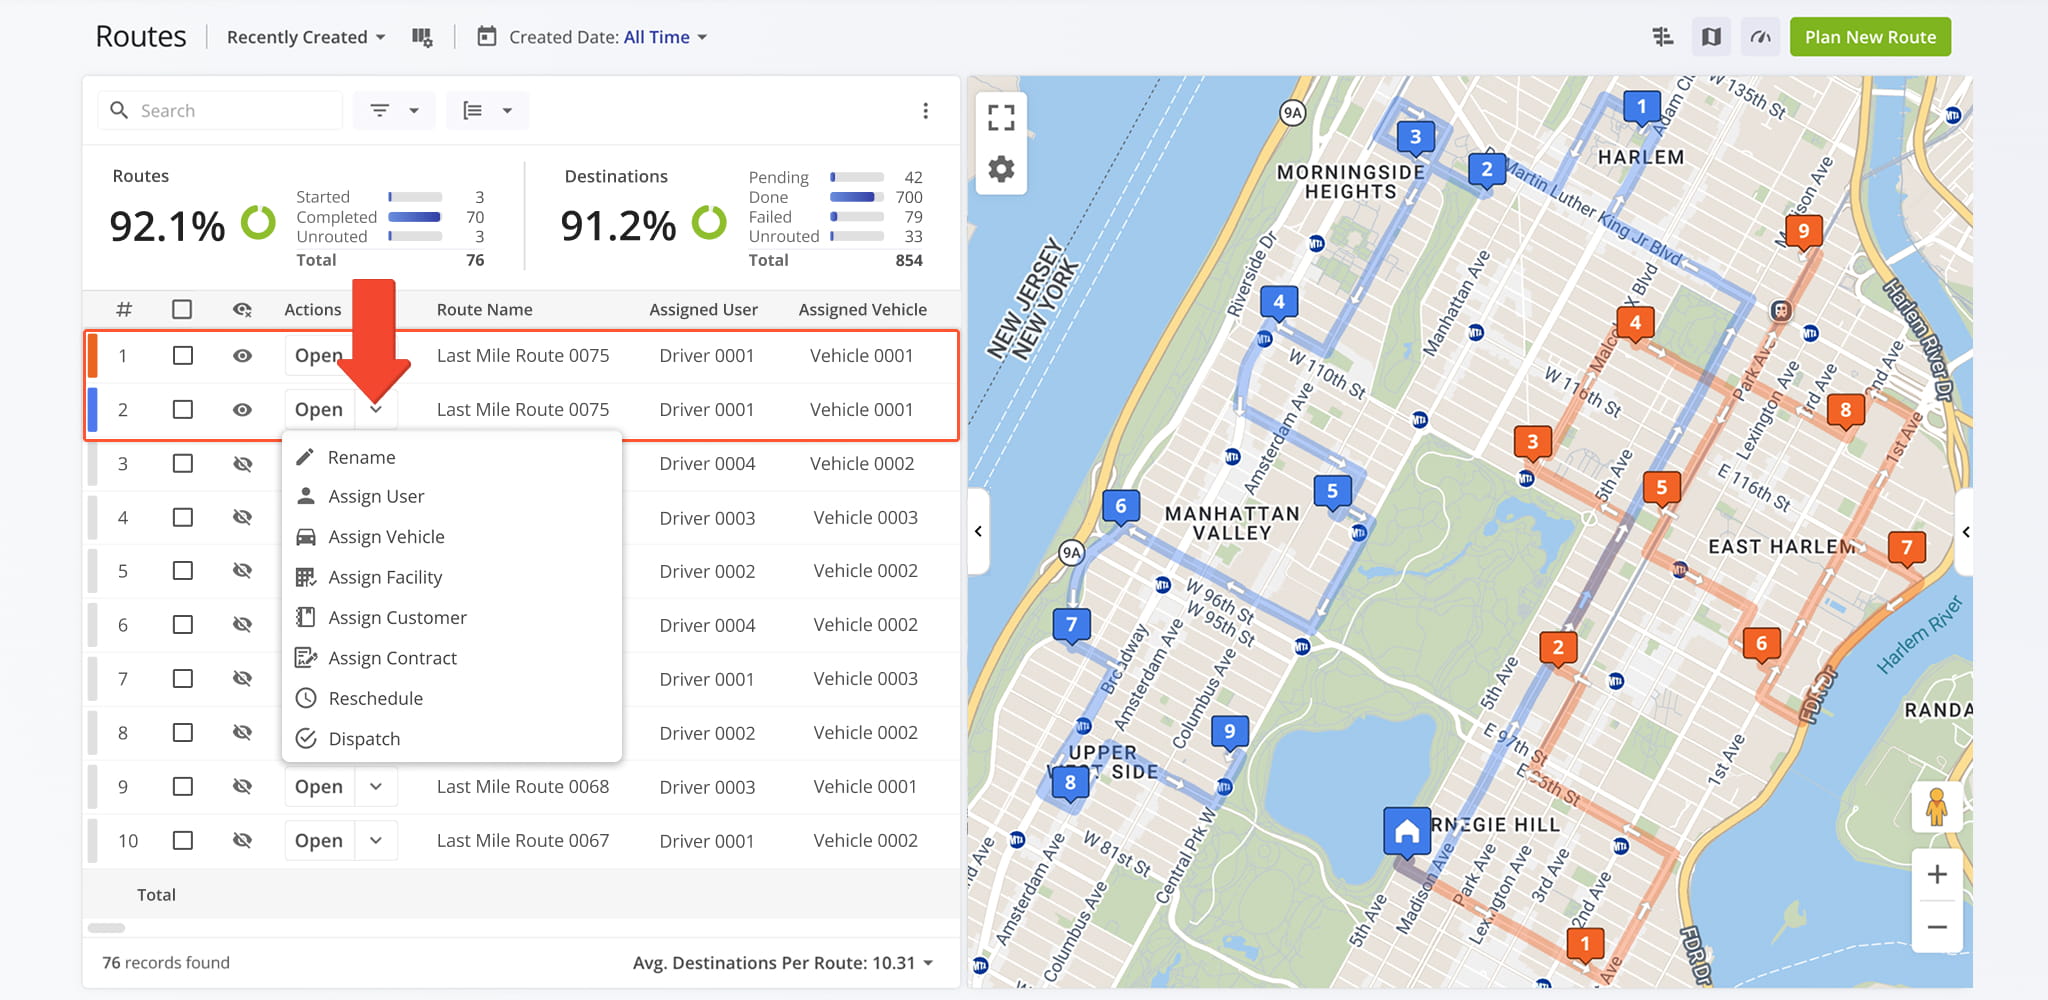The width and height of the screenshot is (2048, 1000).
Task: Click the Completed routes progress bar
Action: click(x=414, y=217)
